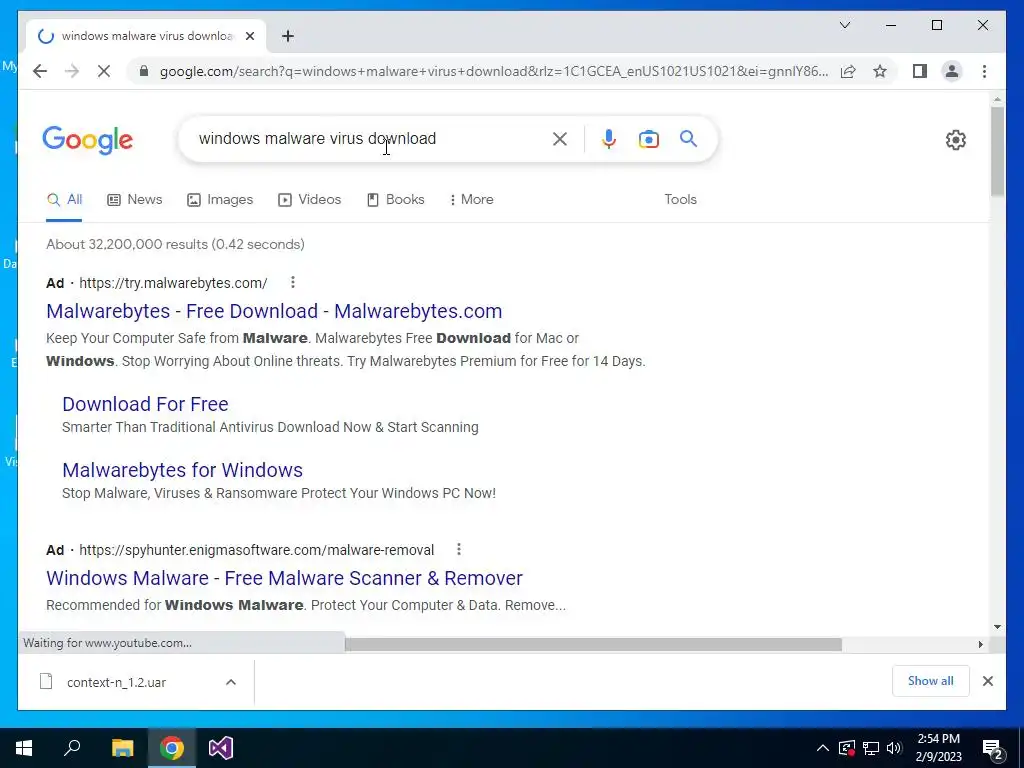
Task: Switch to the News results tab
Action: pyautogui.click(x=135, y=199)
